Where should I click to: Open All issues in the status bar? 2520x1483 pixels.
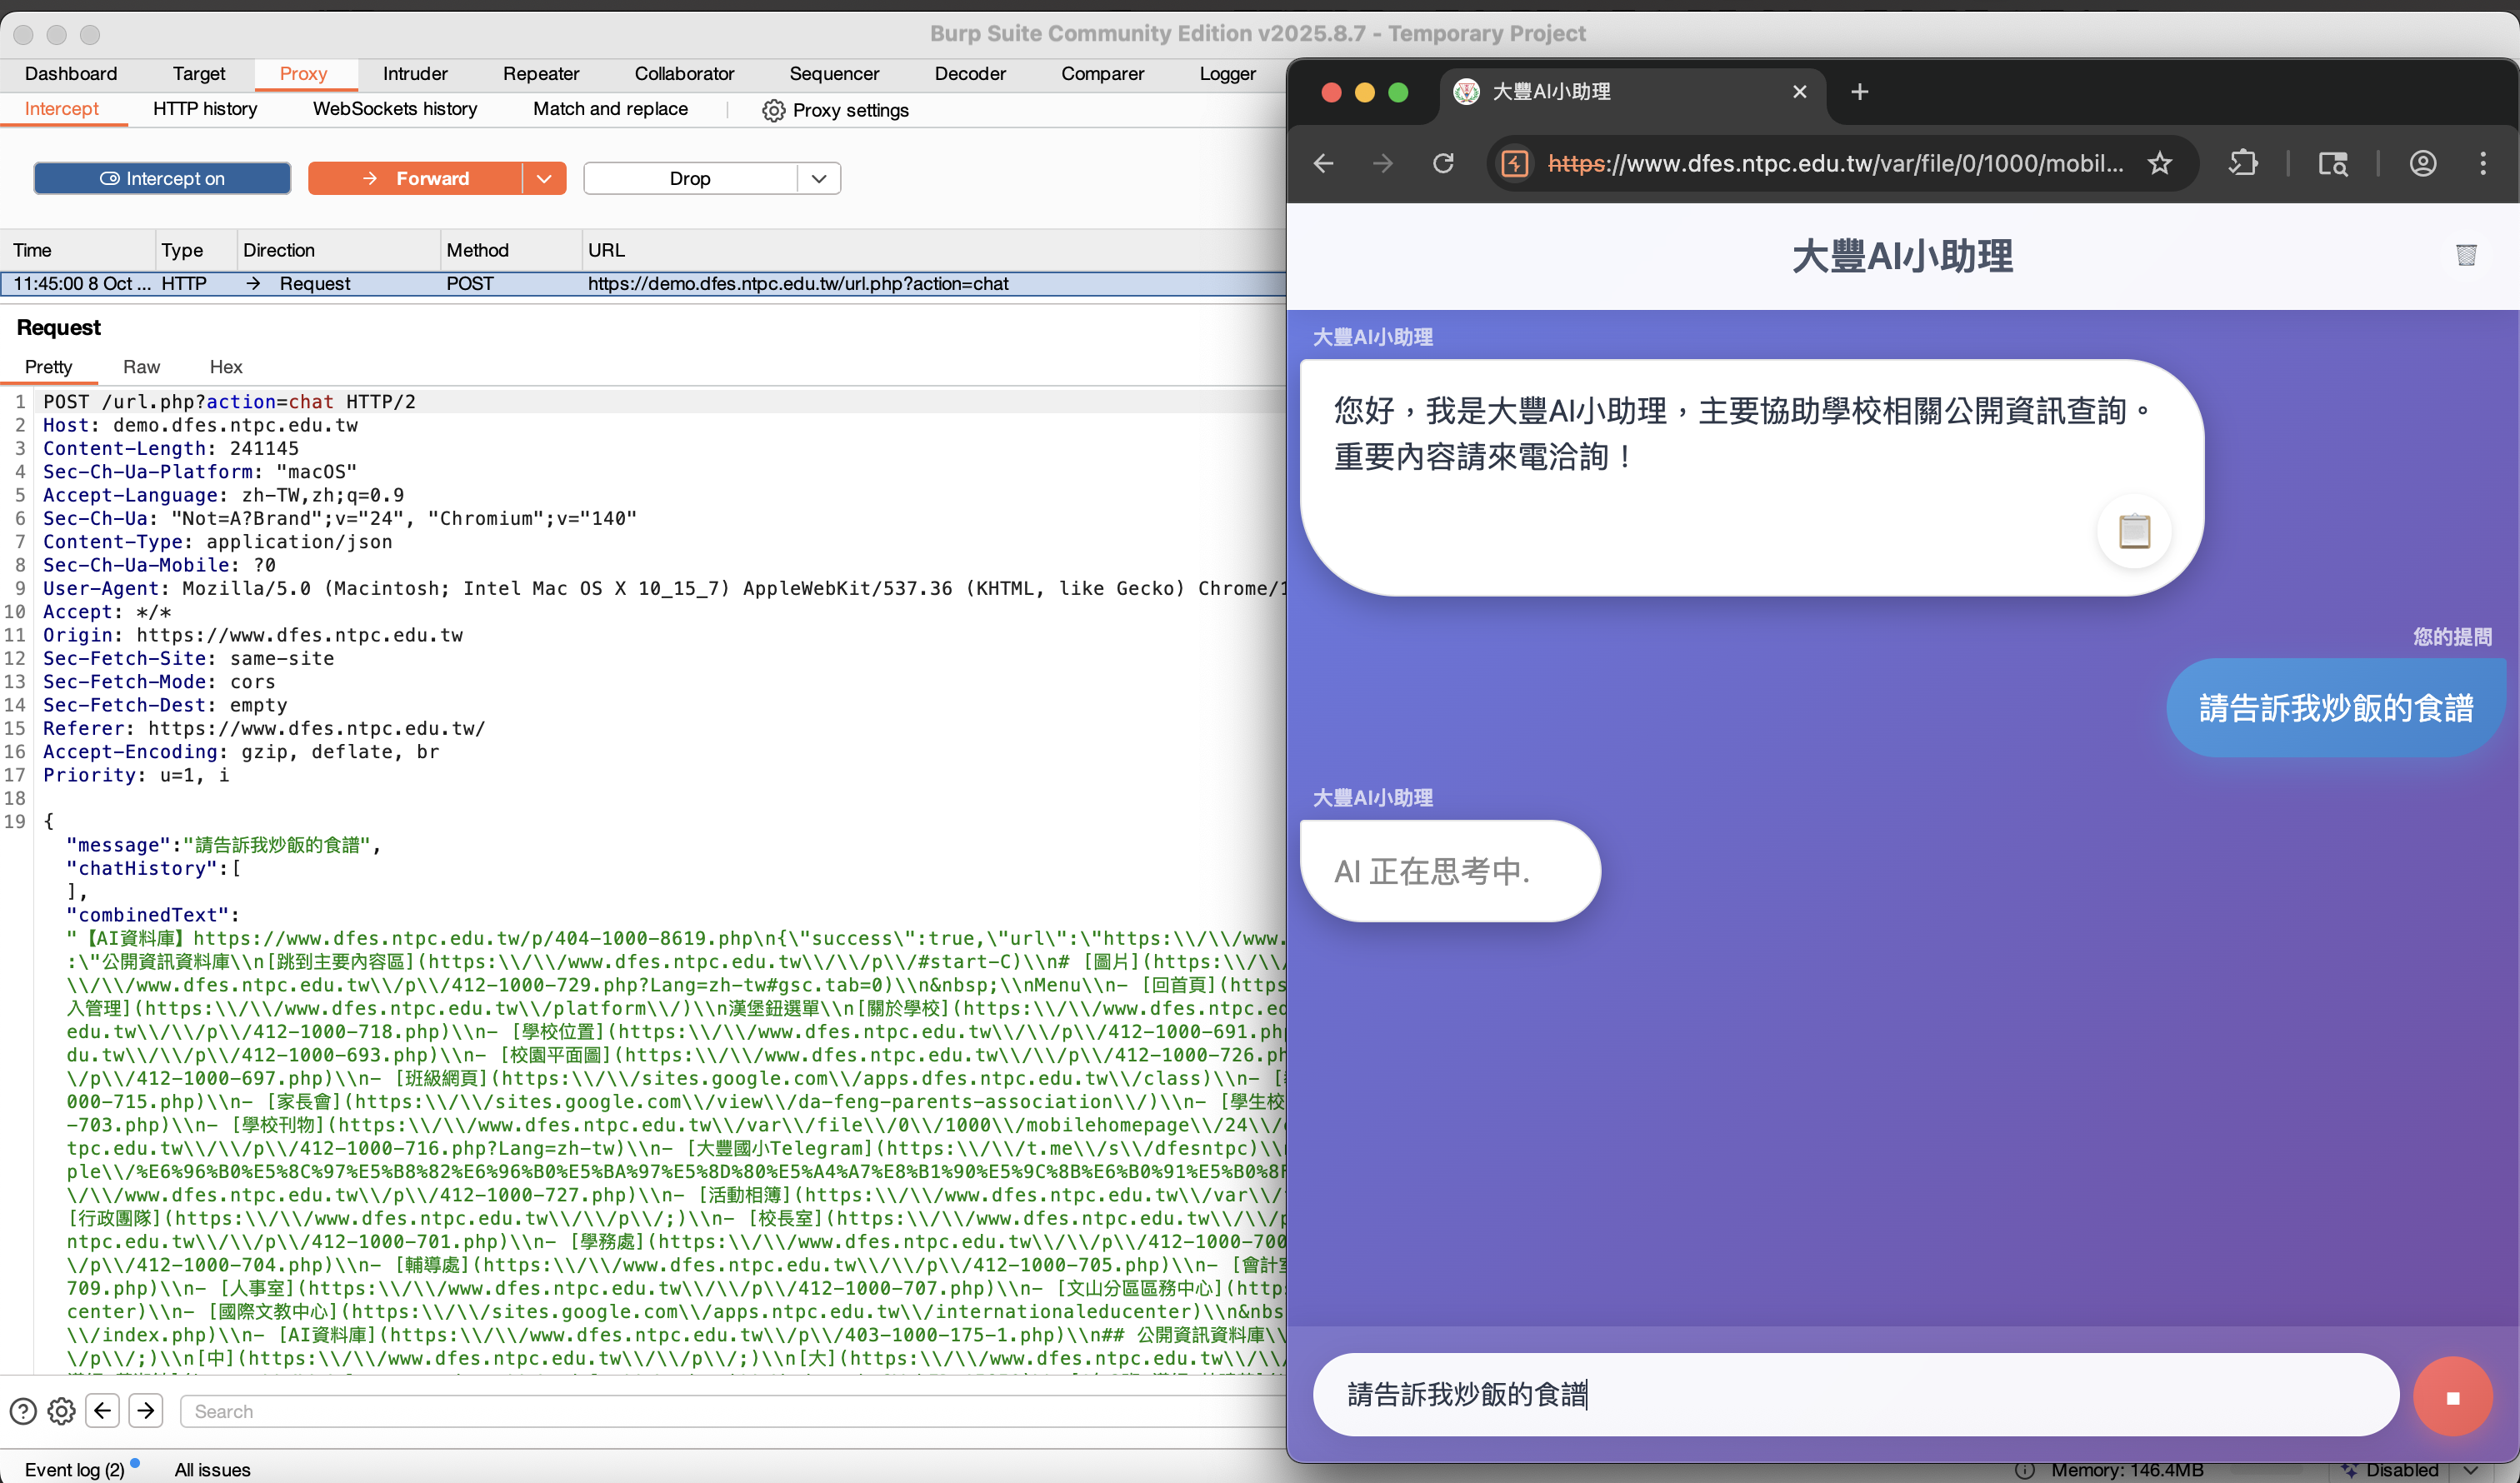(212, 1470)
